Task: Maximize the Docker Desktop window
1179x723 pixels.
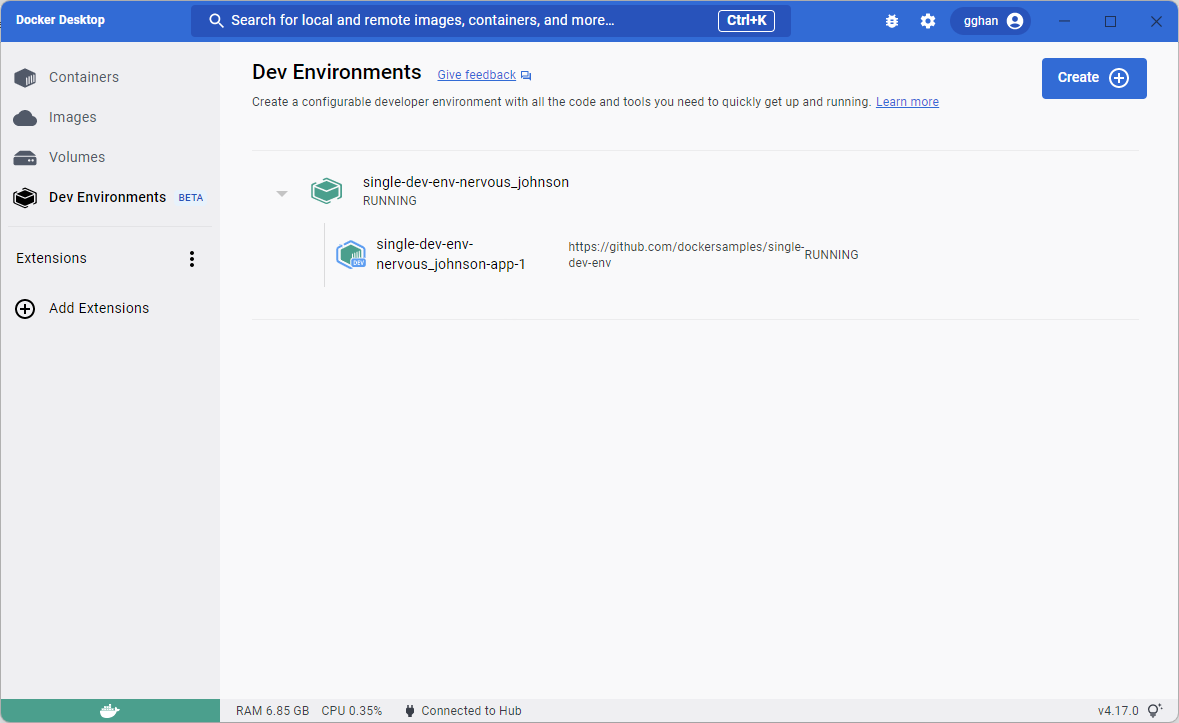Action: point(1111,21)
